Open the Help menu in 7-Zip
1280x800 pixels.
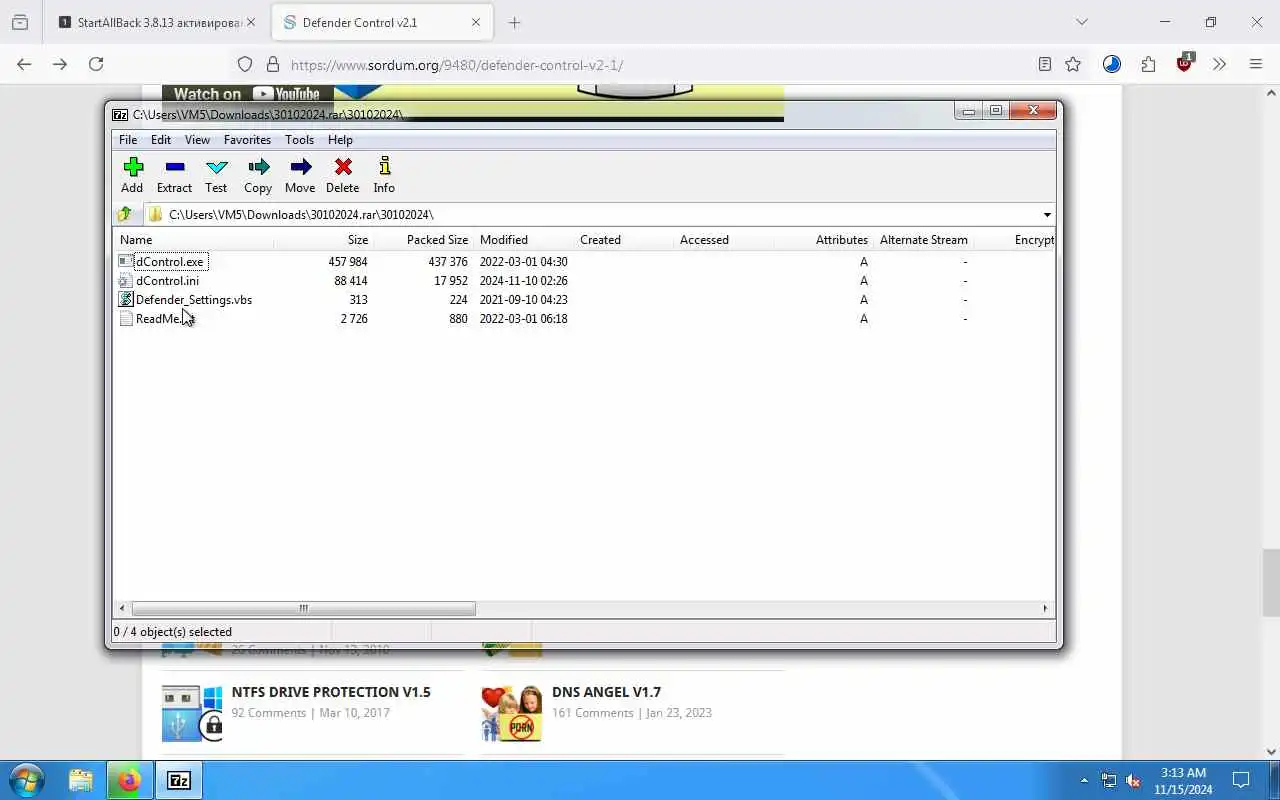tap(340, 140)
